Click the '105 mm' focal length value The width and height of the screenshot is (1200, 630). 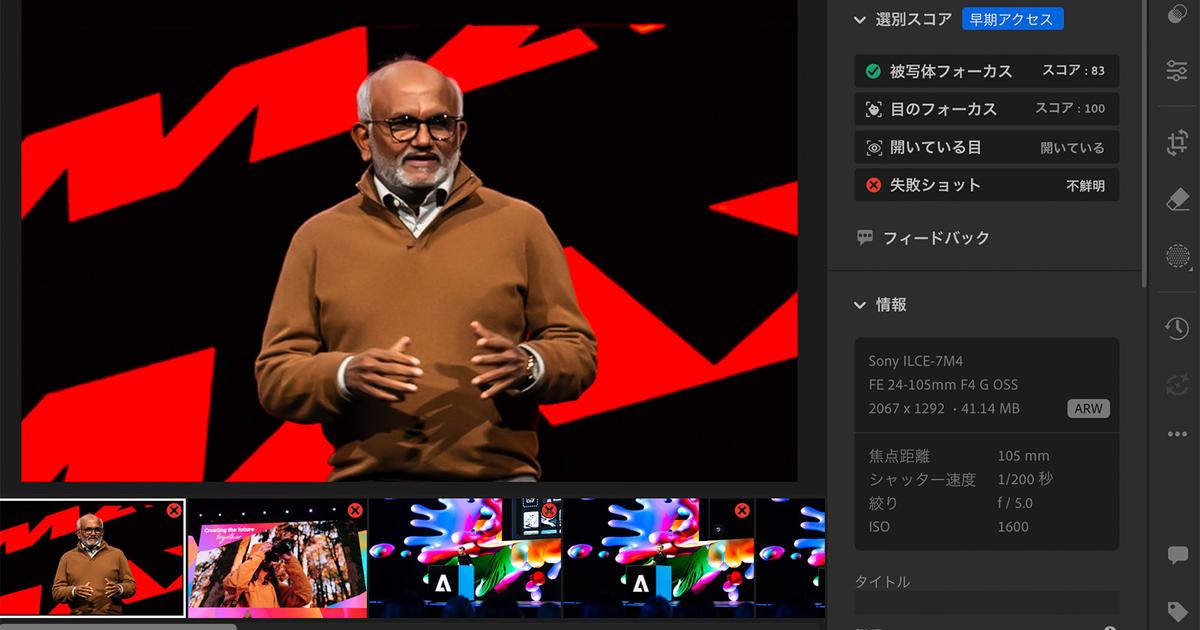click(1023, 456)
